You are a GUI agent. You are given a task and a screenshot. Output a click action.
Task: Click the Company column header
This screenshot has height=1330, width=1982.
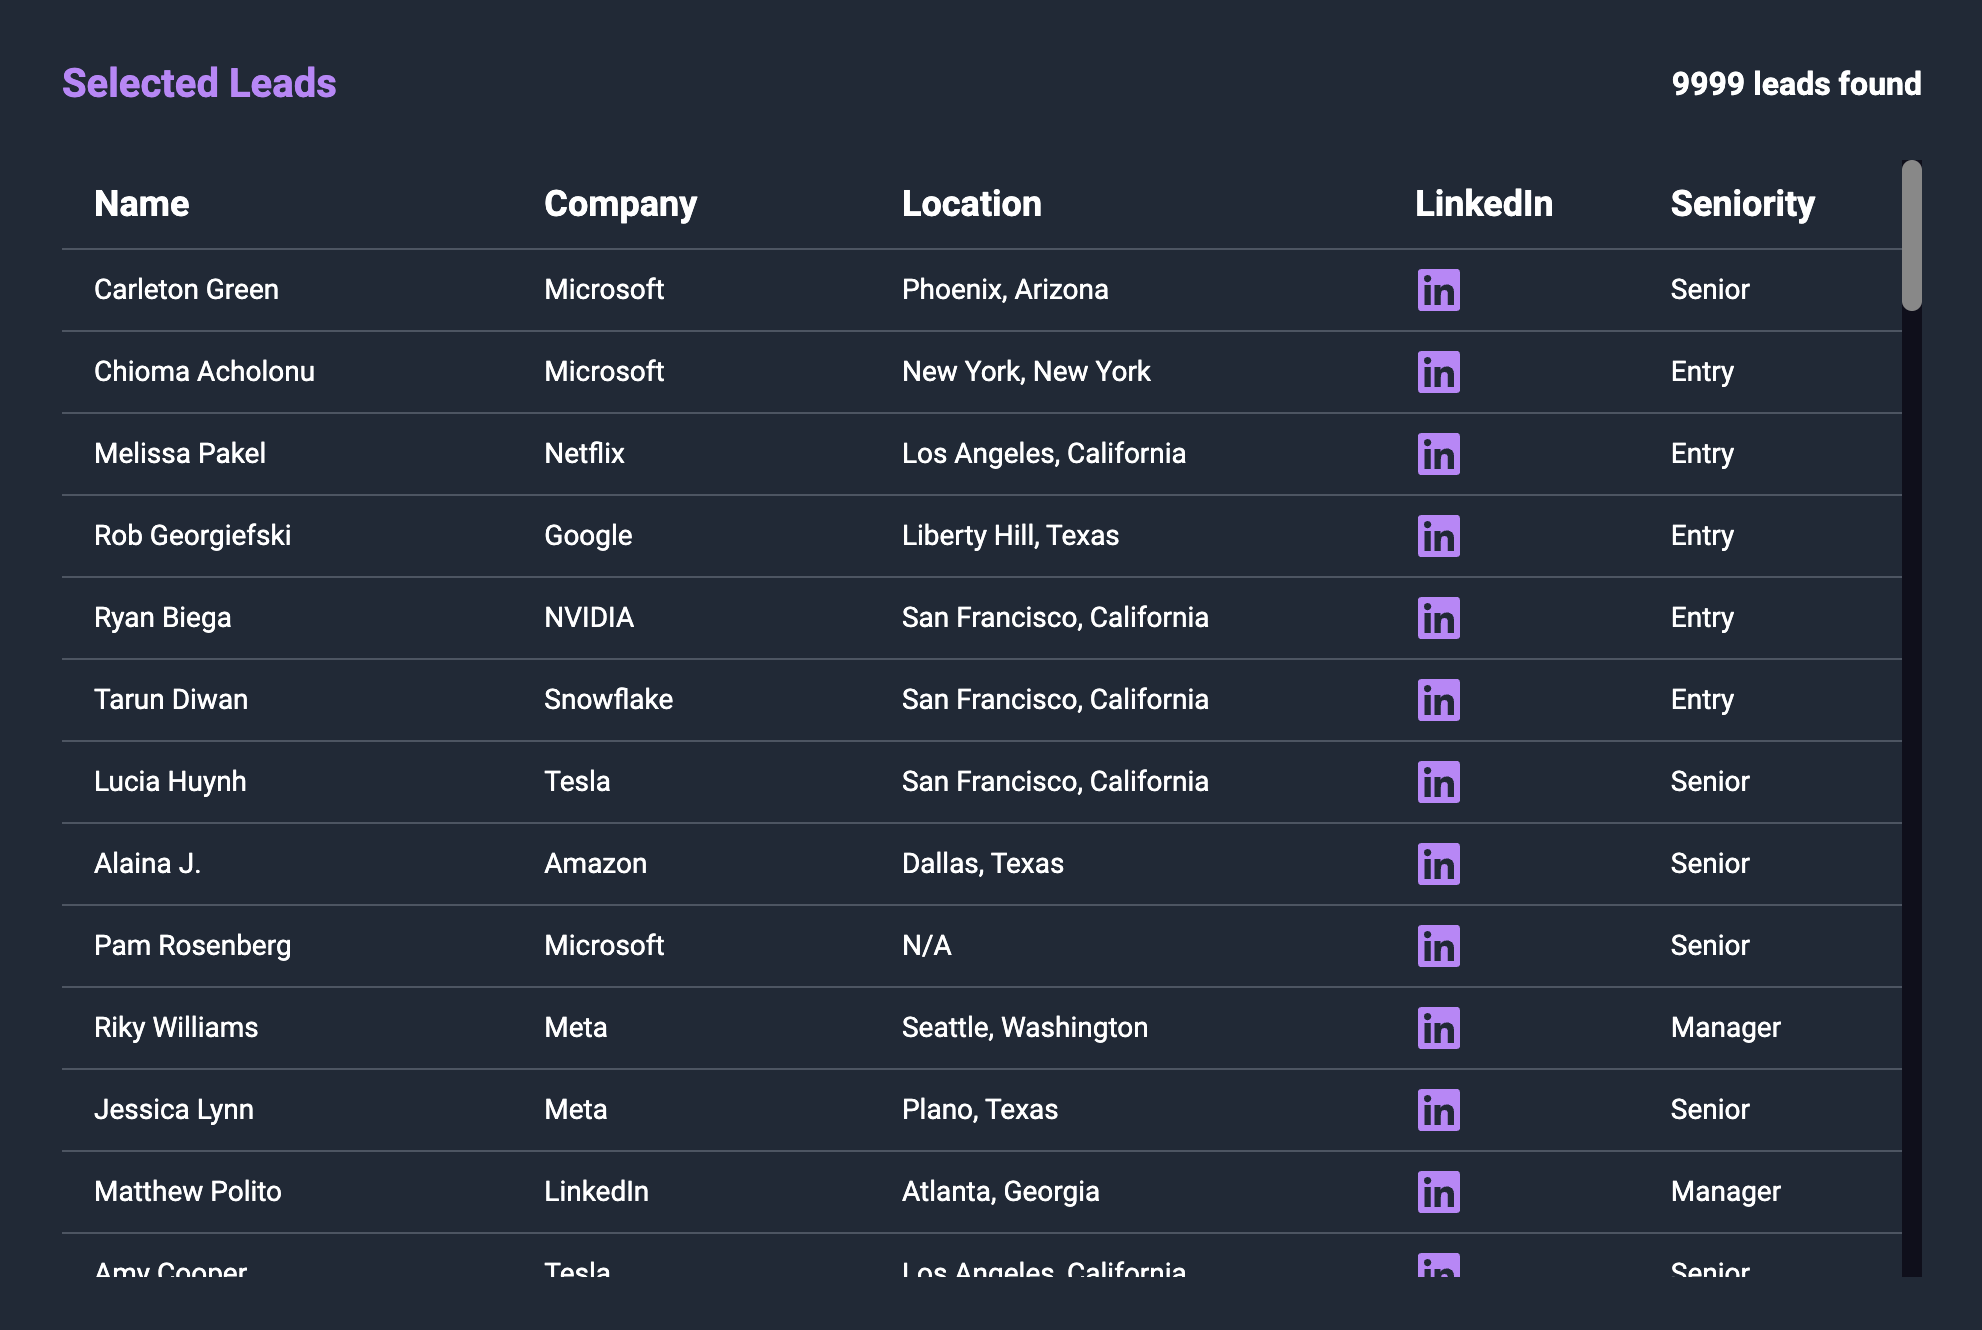click(x=620, y=204)
